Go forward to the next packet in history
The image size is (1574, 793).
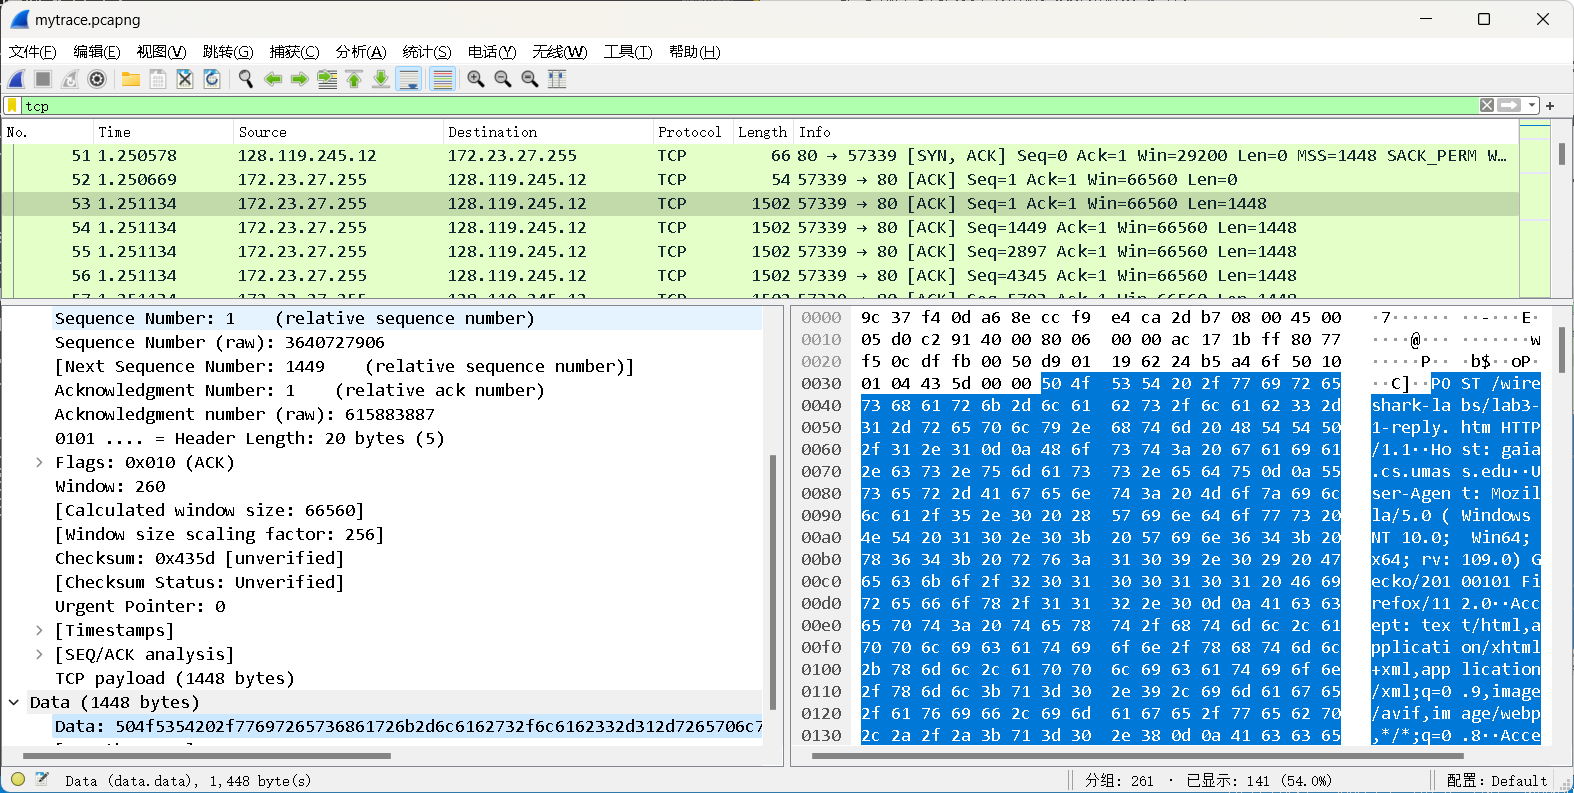click(299, 79)
